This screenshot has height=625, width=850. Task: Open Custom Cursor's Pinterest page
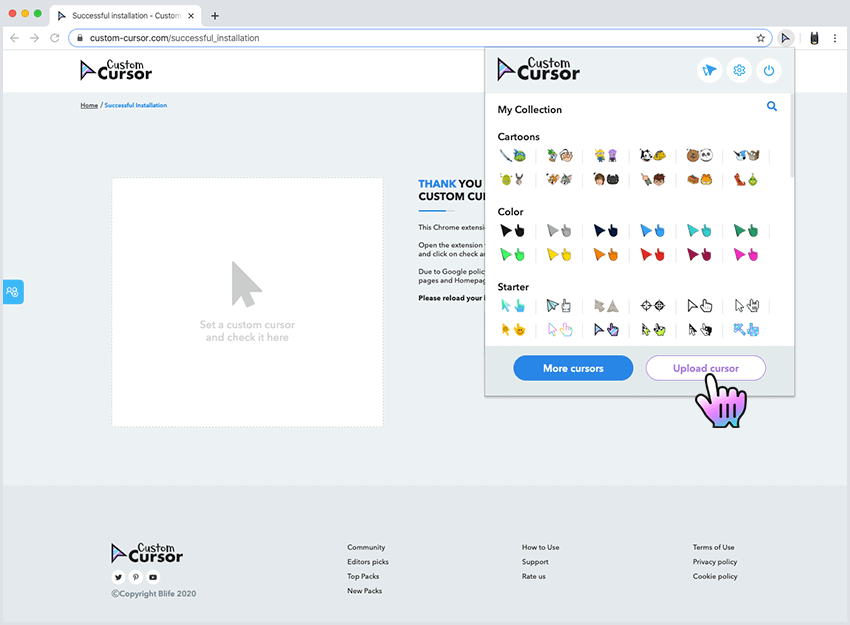tap(135, 577)
